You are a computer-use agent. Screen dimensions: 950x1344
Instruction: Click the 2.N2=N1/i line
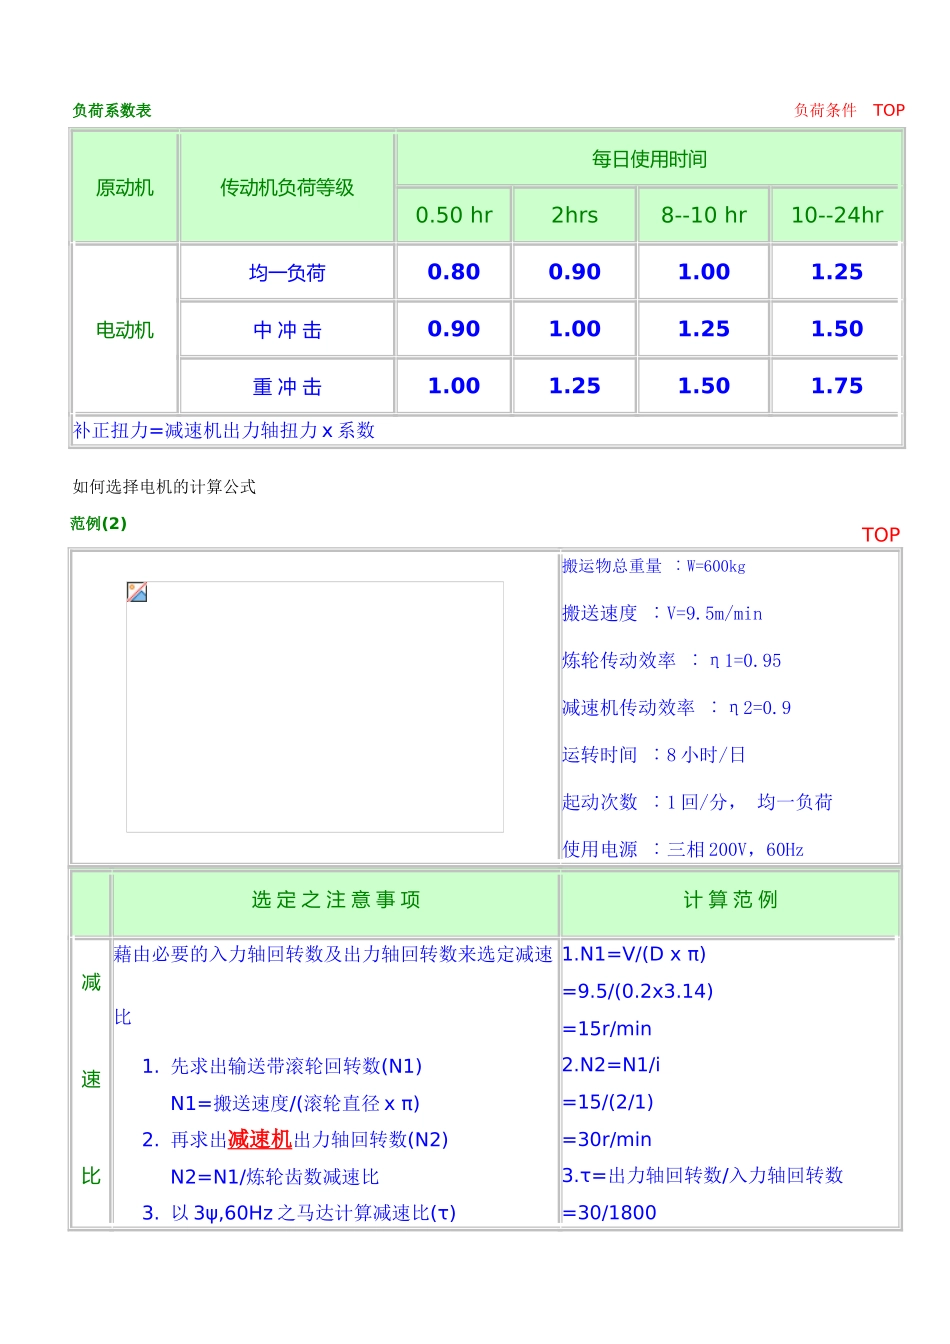611,1065
